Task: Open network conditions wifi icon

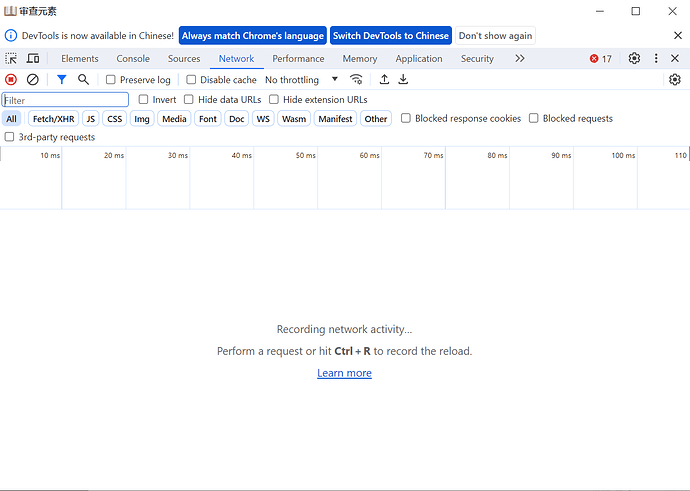Action: click(x=356, y=79)
